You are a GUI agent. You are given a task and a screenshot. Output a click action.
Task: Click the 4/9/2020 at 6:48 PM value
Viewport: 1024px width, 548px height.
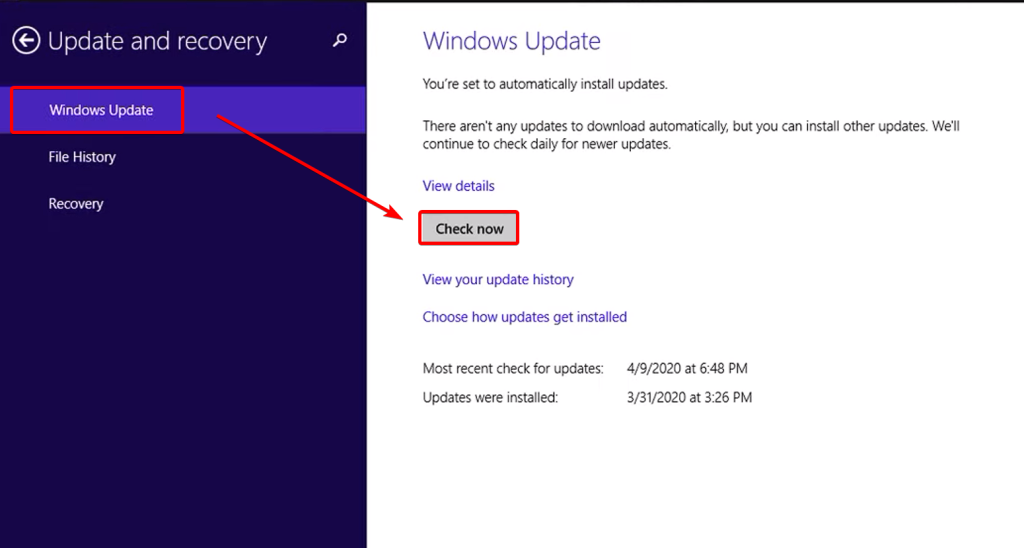(x=687, y=368)
